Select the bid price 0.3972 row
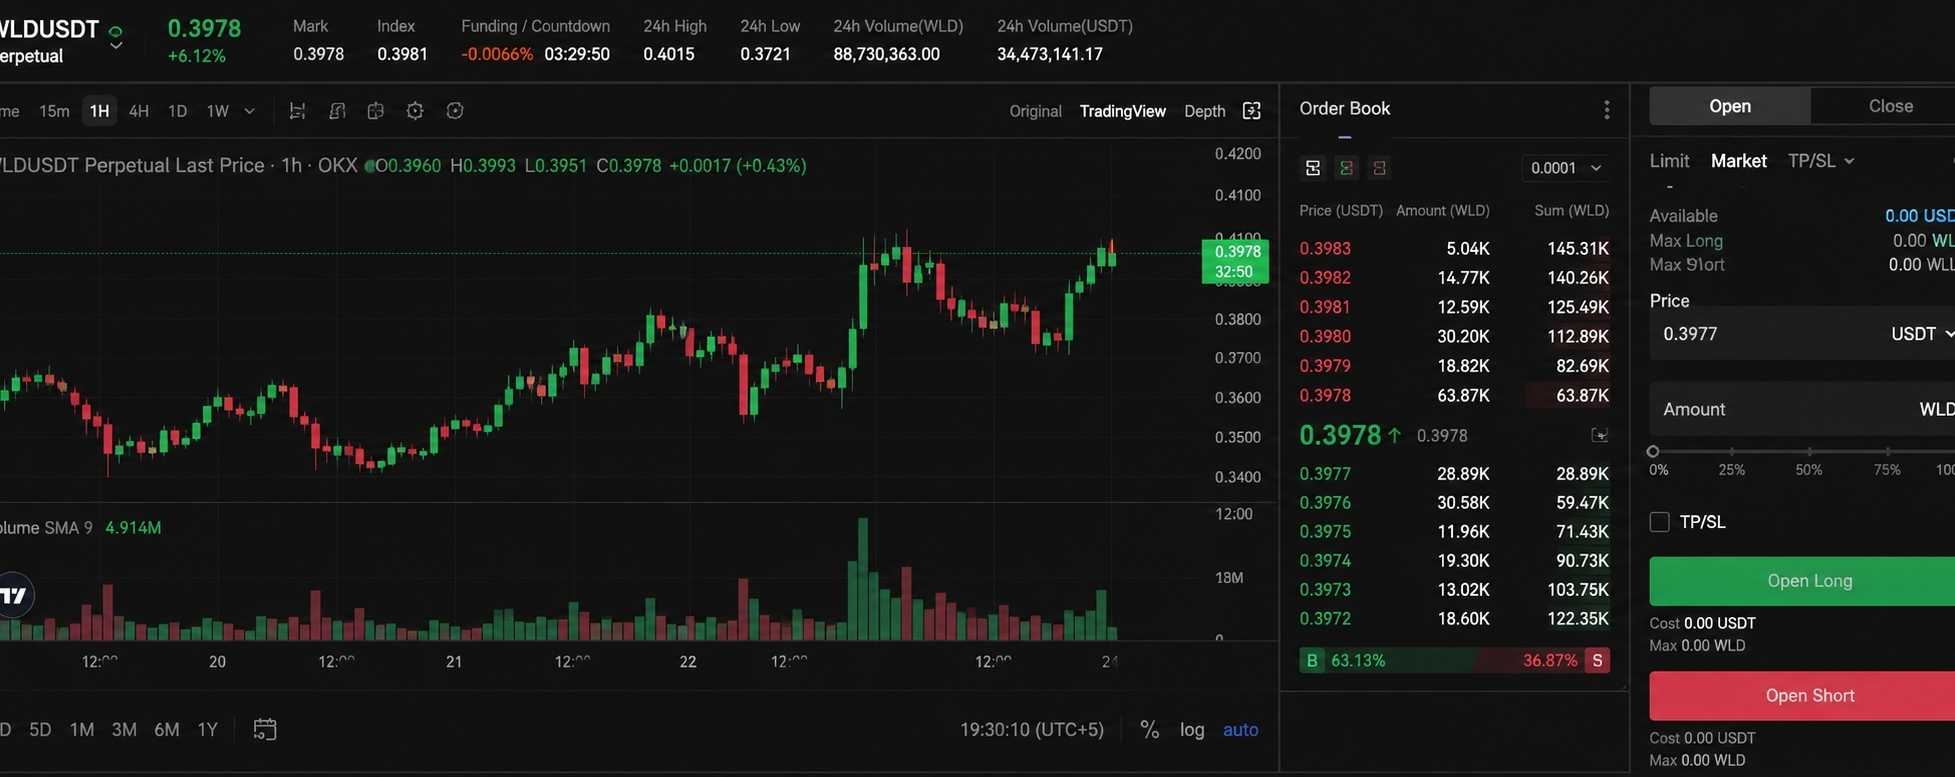1955x777 pixels. 1454,619
